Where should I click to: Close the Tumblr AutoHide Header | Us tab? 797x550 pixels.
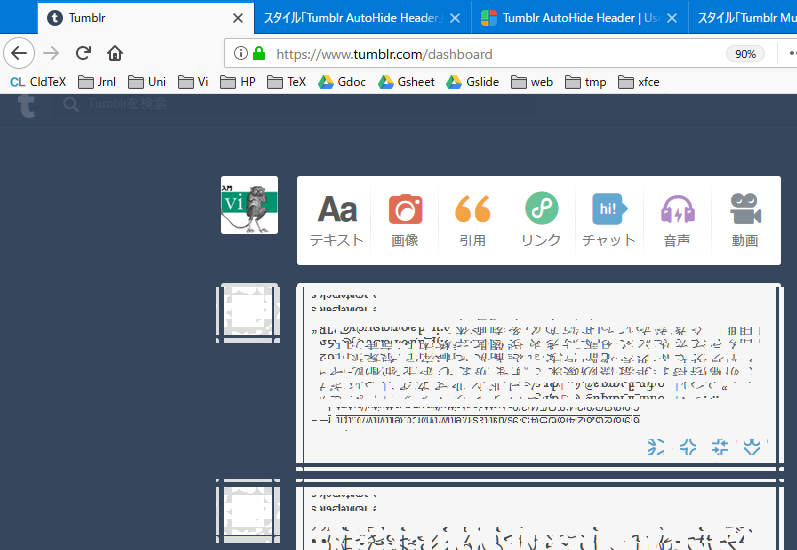click(671, 18)
